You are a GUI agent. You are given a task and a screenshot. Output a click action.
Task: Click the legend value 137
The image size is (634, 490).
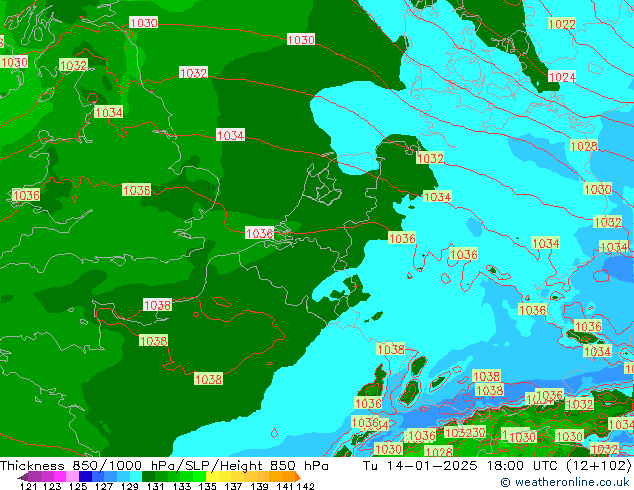(x=233, y=486)
